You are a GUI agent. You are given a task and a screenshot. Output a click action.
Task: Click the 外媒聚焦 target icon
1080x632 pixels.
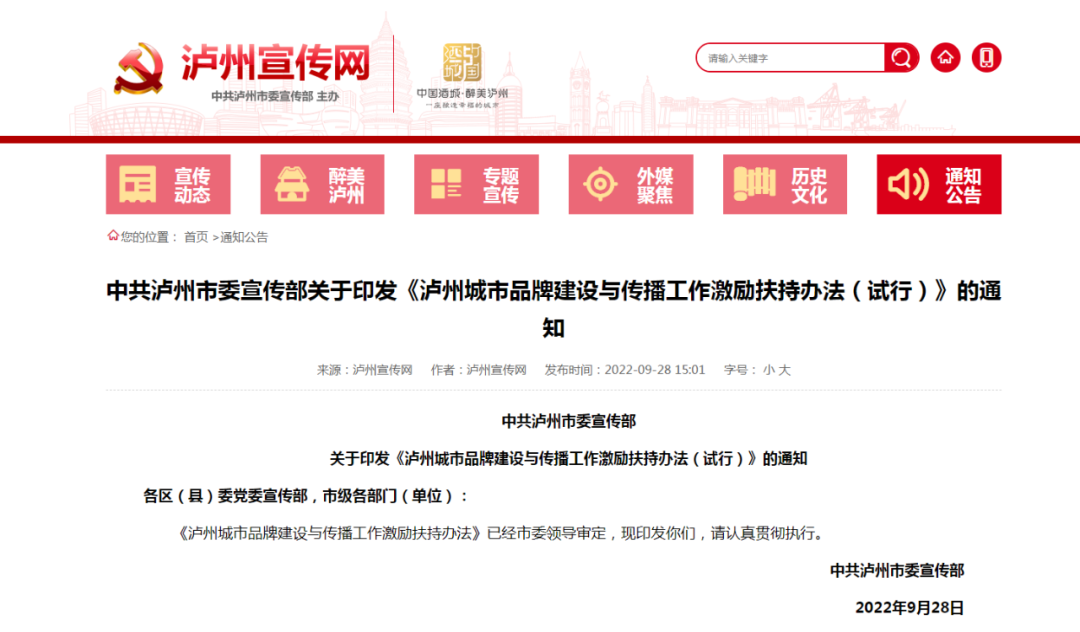pyautogui.click(x=600, y=185)
